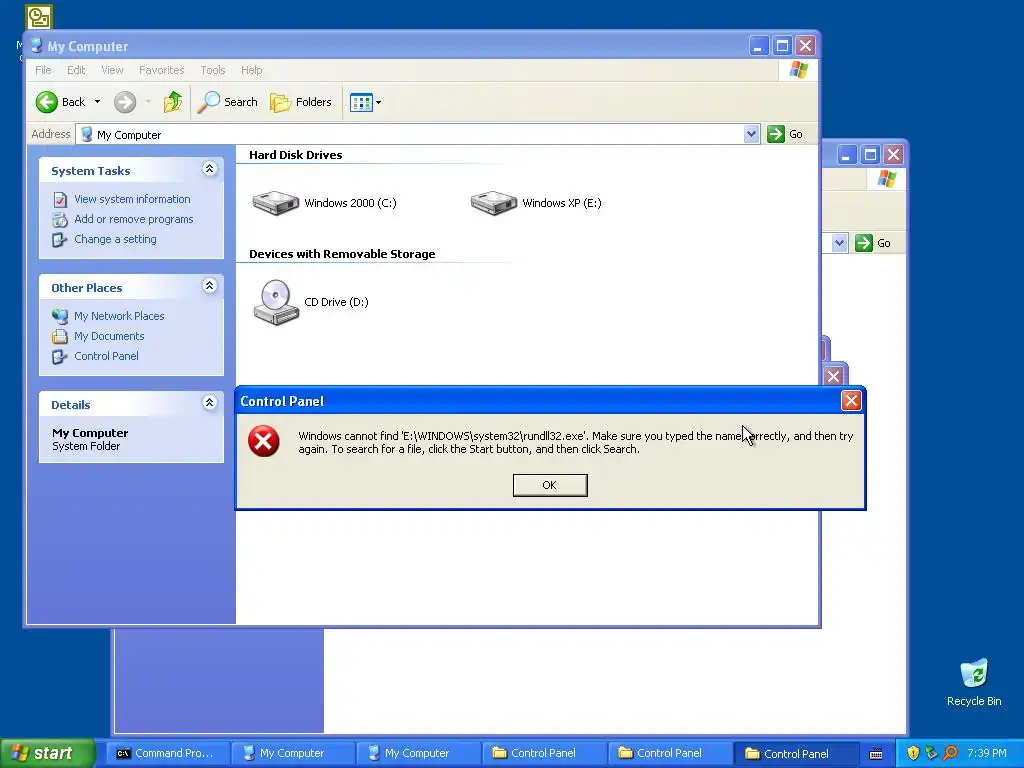Click the Back arrow button
This screenshot has width=1024, height=768.
pos(47,102)
